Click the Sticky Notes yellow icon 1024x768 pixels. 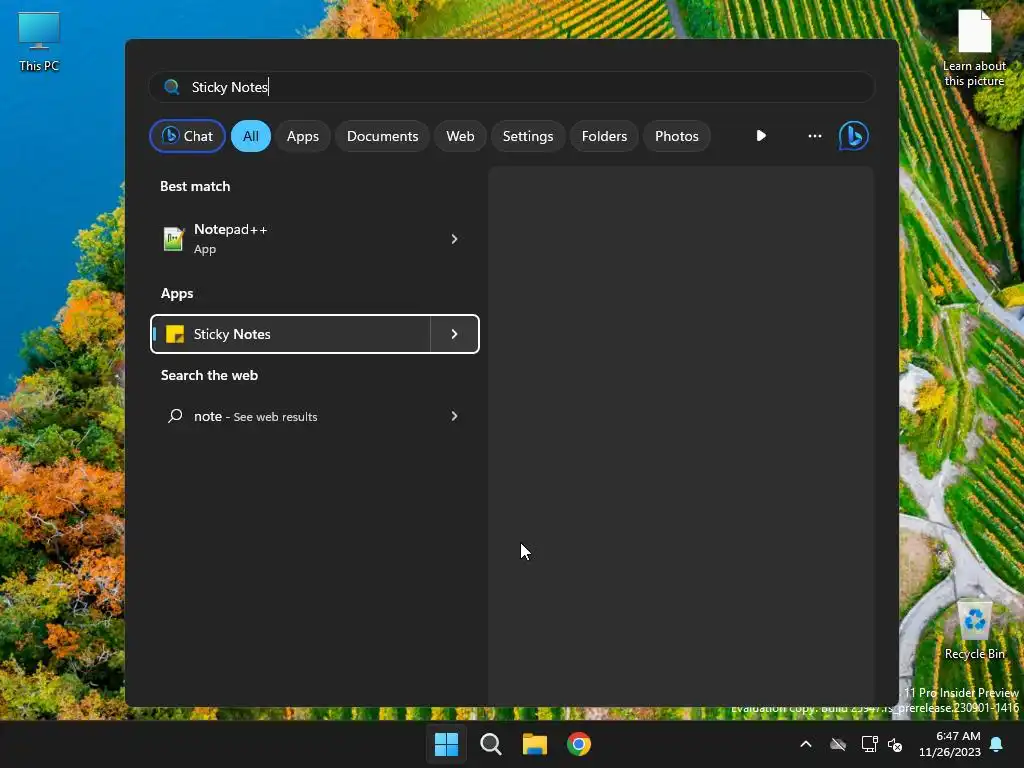175,334
